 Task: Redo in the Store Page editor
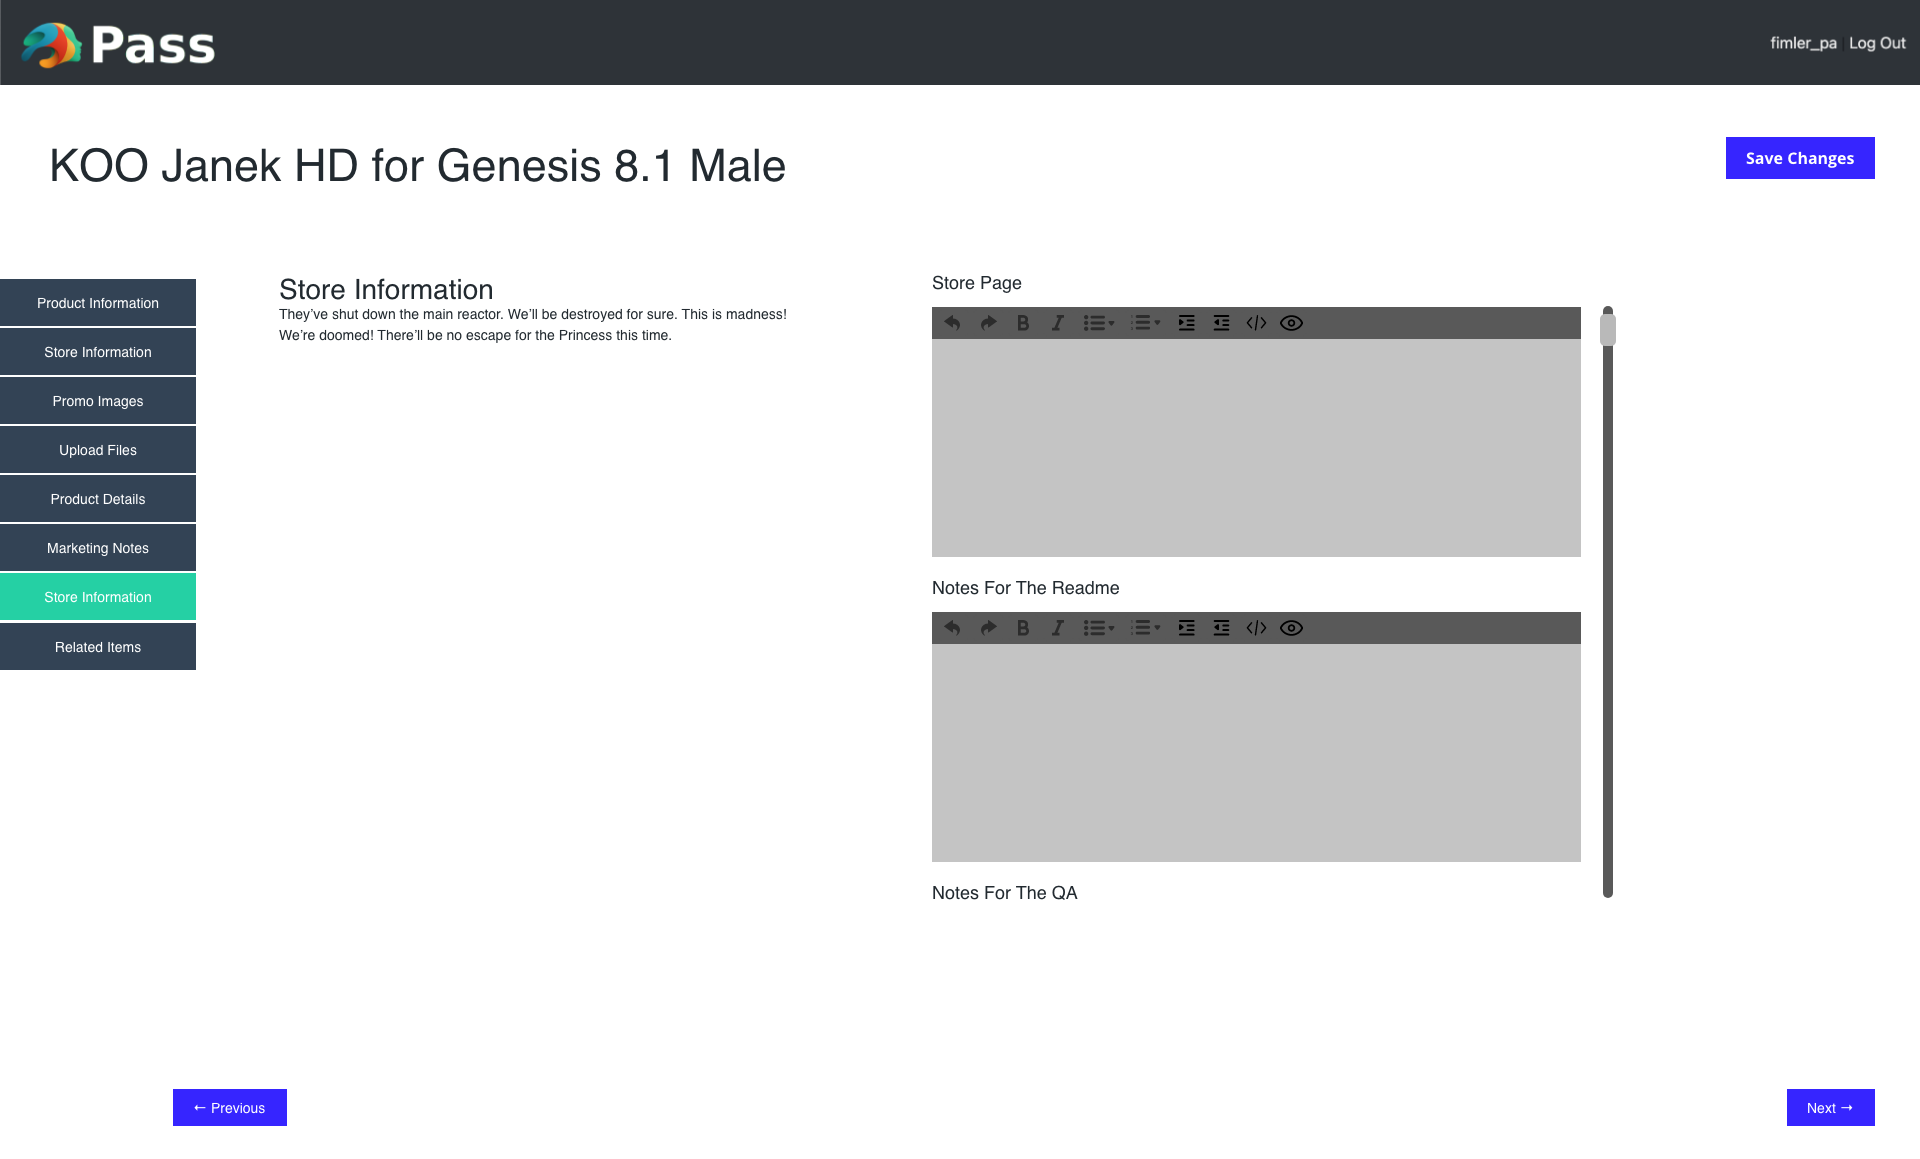point(988,323)
